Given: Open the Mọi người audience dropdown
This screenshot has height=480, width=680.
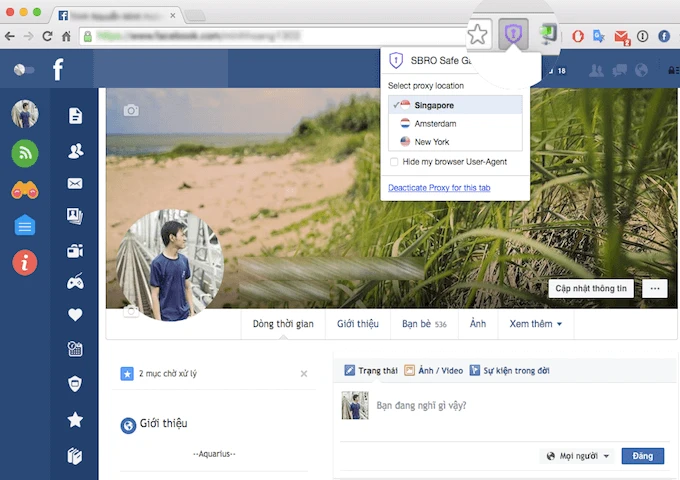Looking at the screenshot, I should coord(578,456).
